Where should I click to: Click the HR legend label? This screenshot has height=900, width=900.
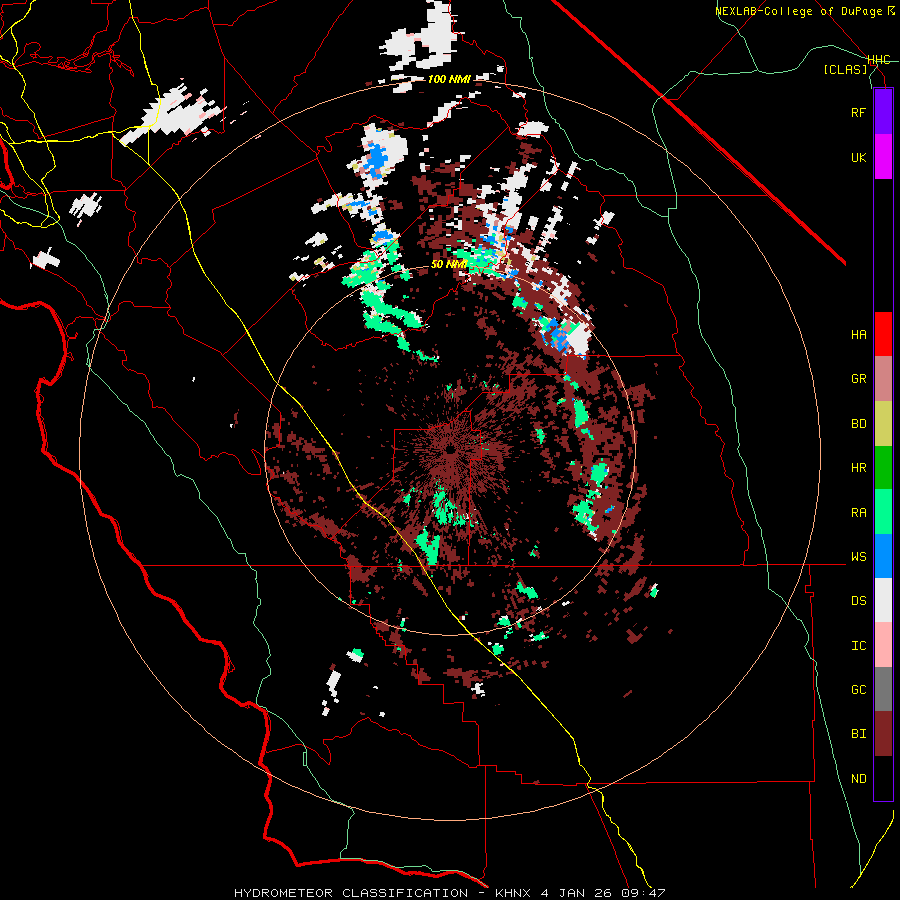click(858, 468)
